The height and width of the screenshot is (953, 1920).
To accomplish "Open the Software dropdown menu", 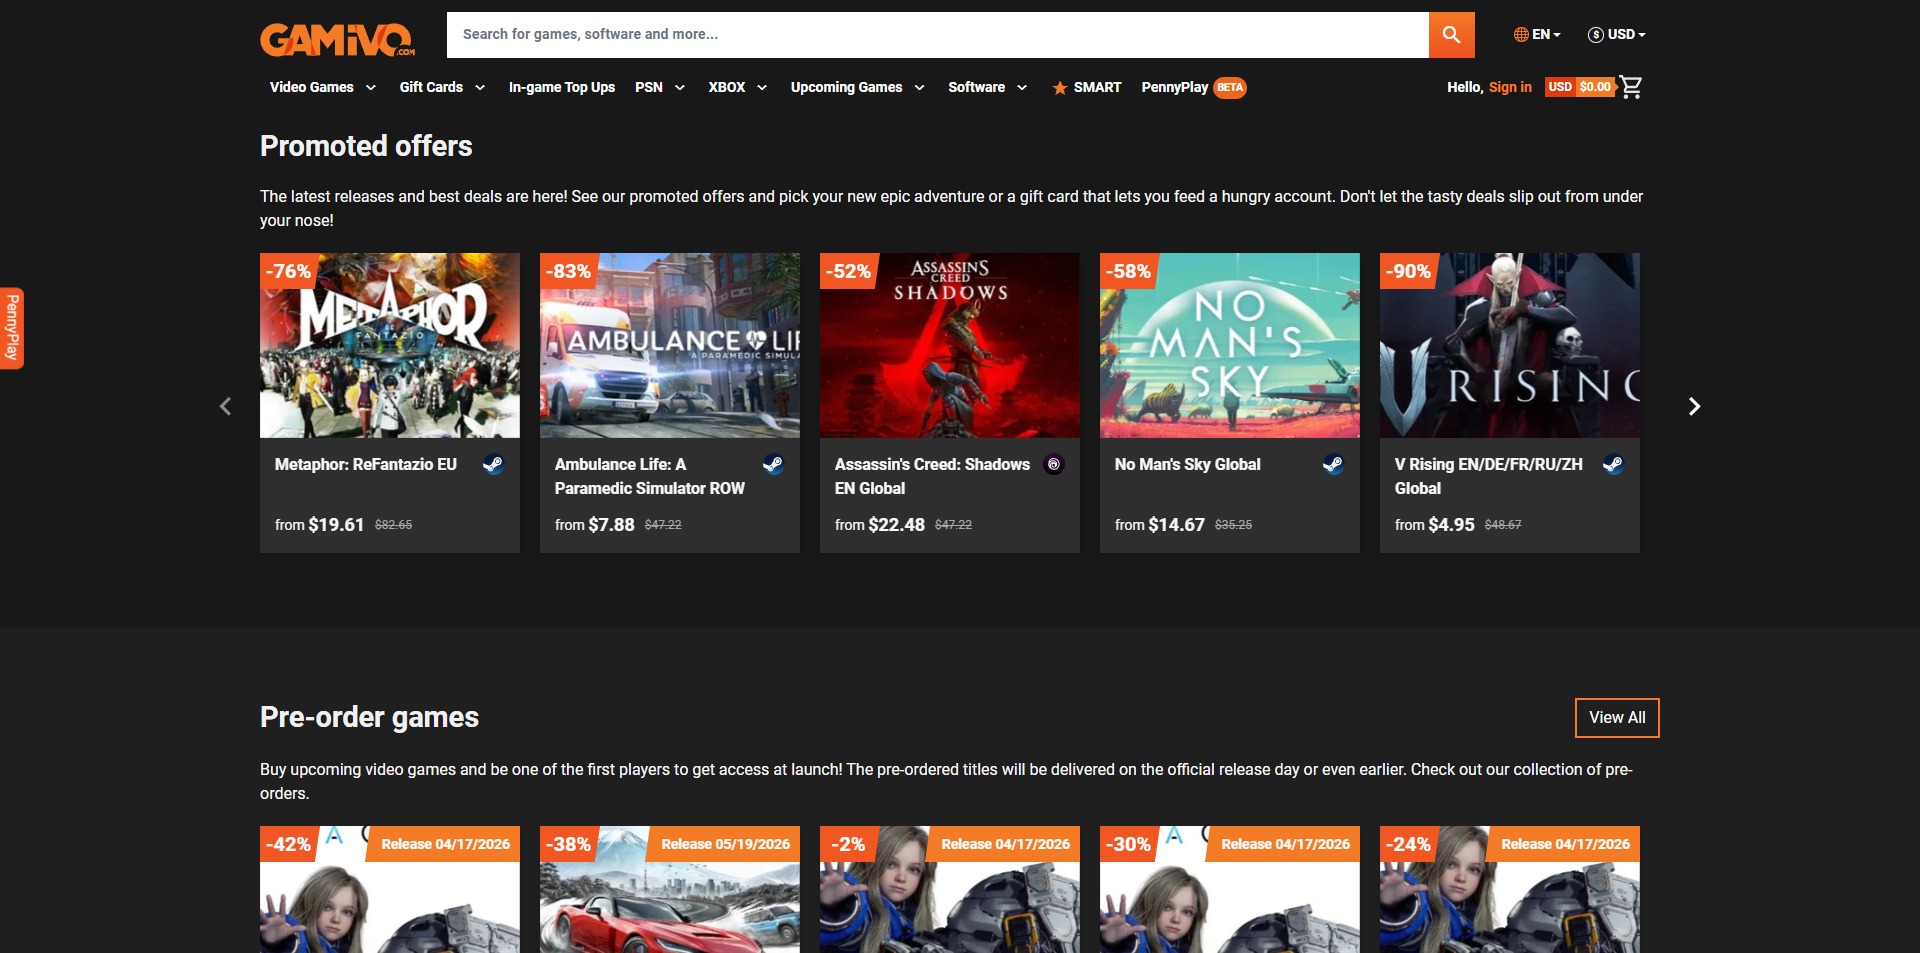I will pos(988,88).
